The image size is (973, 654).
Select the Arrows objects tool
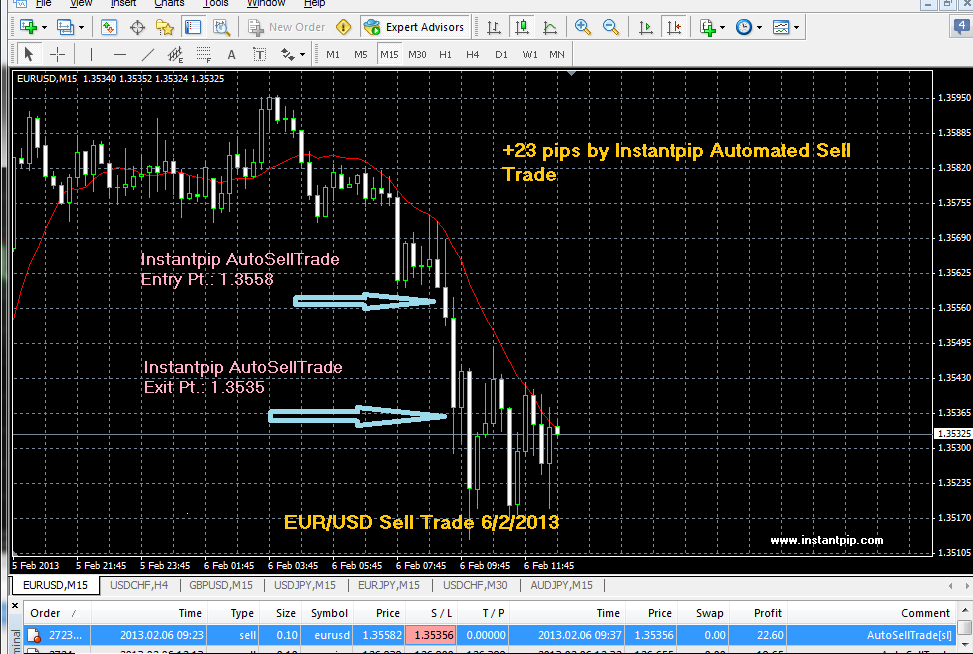tap(287, 55)
